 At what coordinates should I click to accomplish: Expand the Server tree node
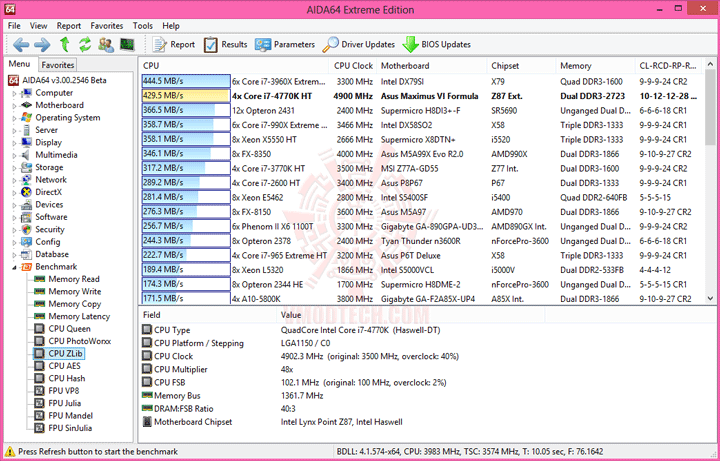point(14,130)
